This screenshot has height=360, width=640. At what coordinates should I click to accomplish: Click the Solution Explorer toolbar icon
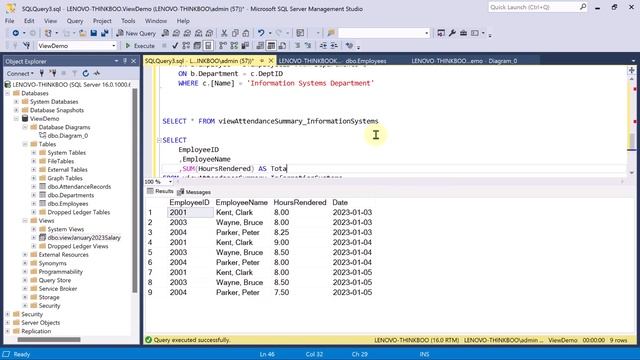click(441, 33)
